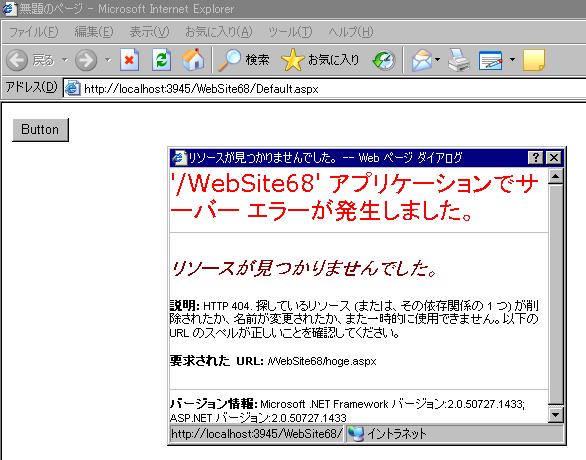Refresh the page with the green arrows icon
The width and height of the screenshot is (586, 460).
pyautogui.click(x=161, y=60)
